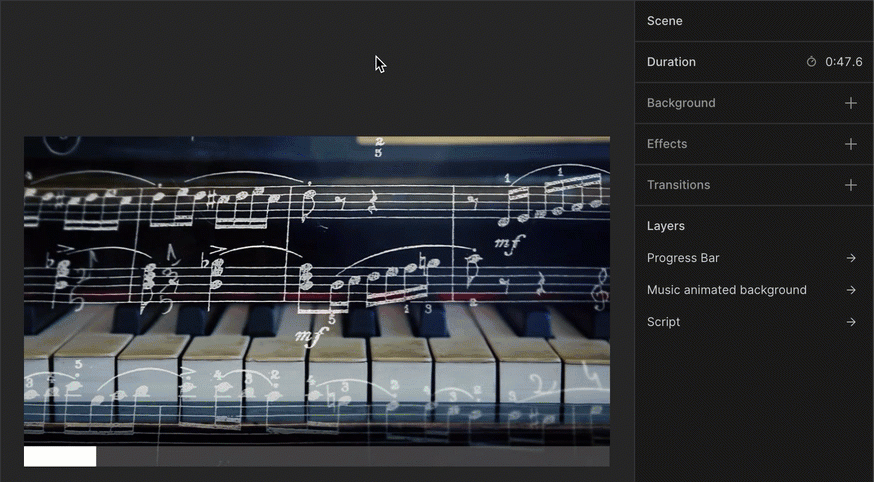Screen dimensions: 874x482
Task: Click the stopwatch icon beside Duration
Action: coord(812,62)
